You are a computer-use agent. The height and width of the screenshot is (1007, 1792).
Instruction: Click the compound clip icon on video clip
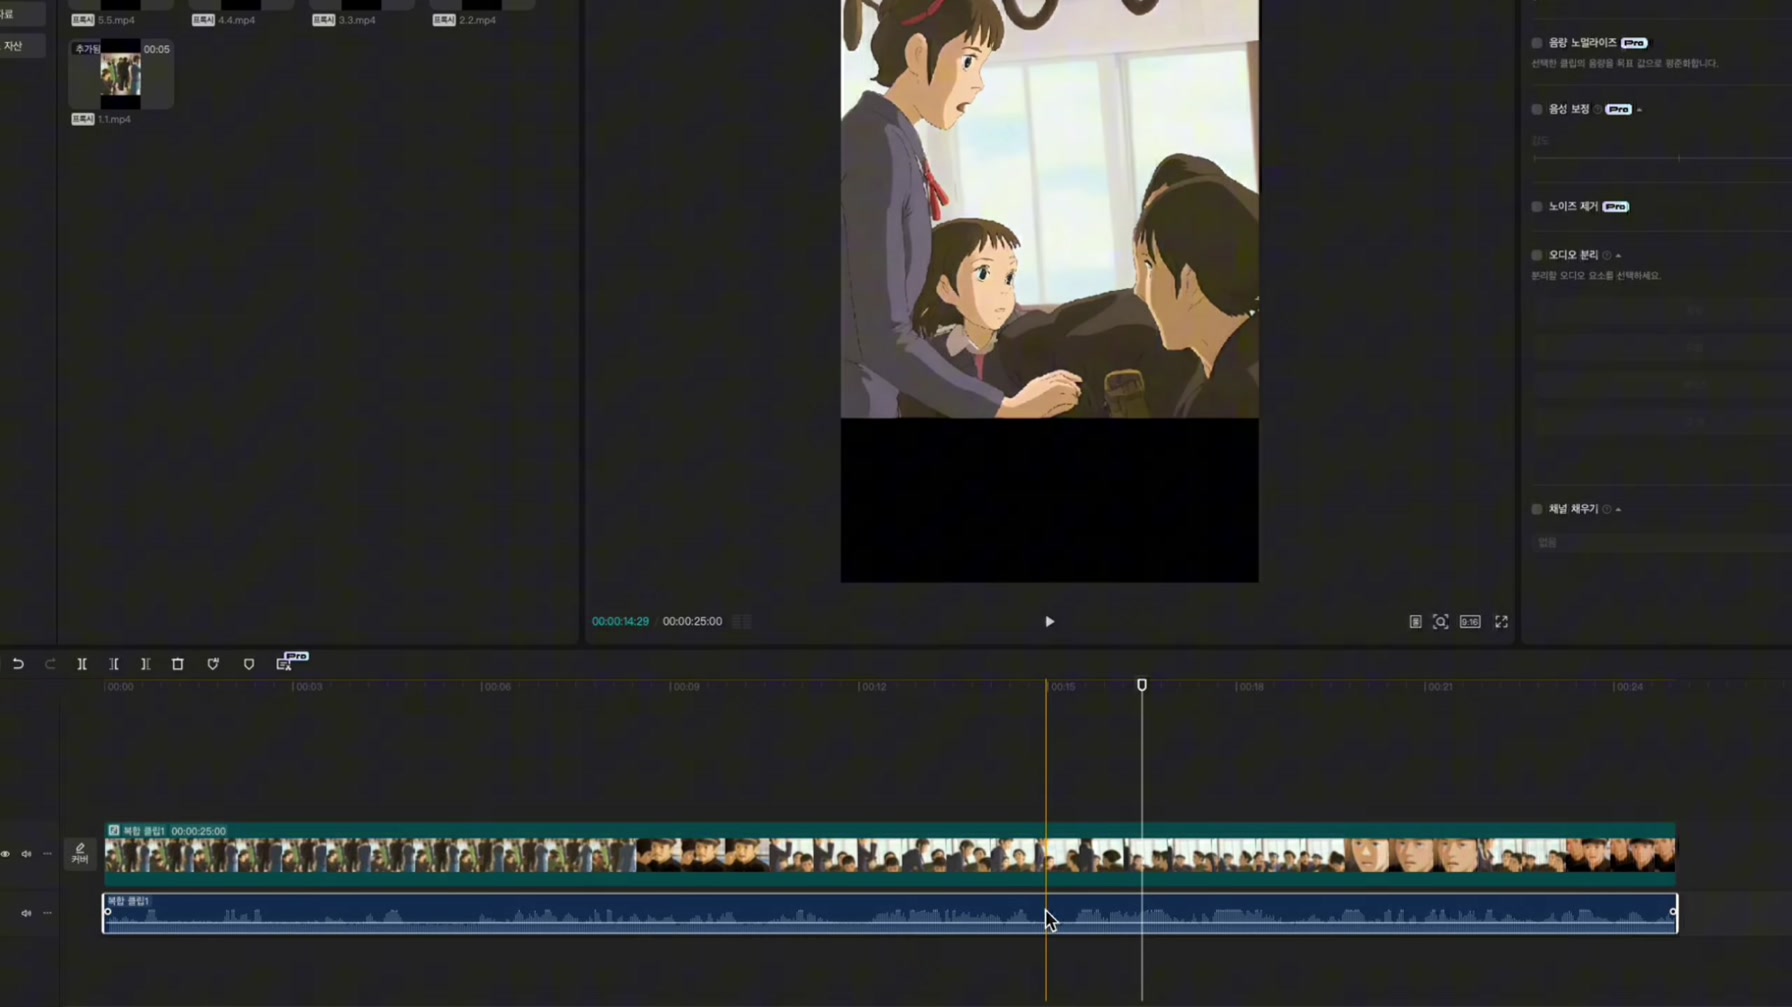coord(114,830)
